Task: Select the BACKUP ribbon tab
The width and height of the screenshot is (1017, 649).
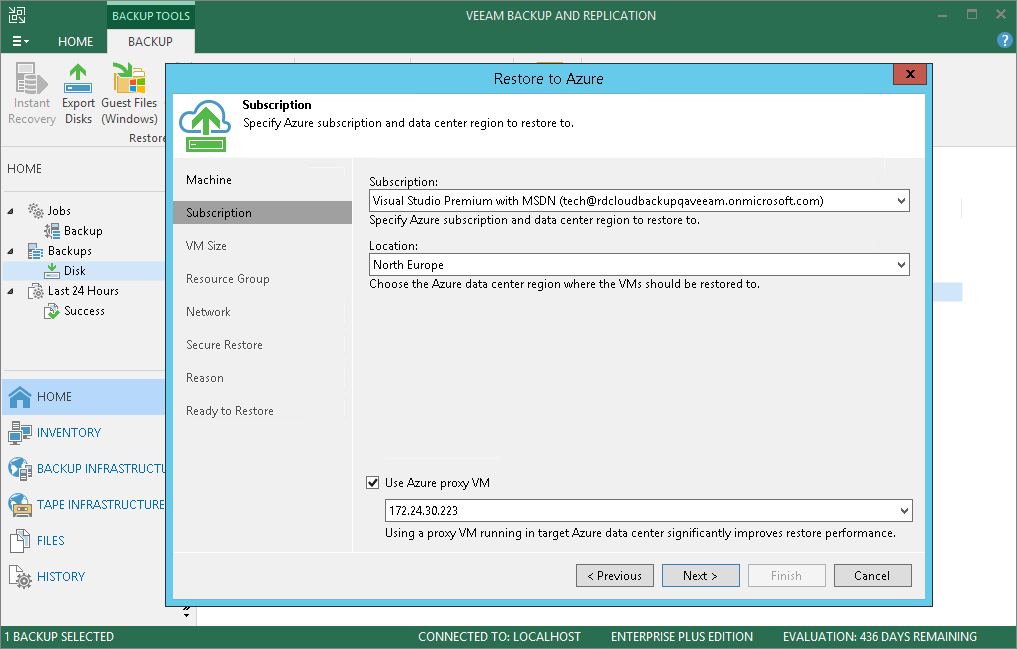Action: (150, 41)
